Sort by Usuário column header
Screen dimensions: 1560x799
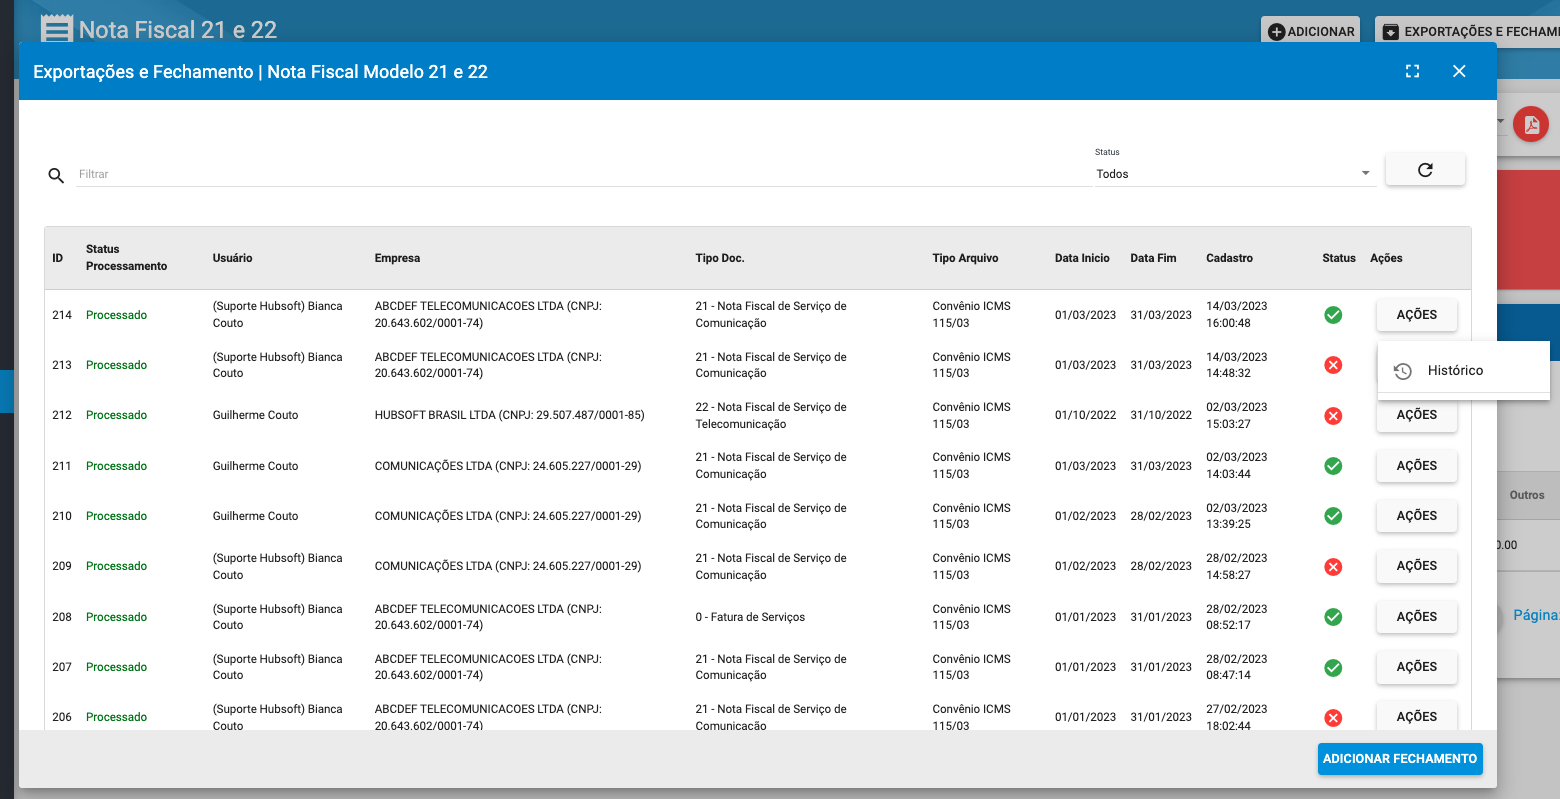tap(232, 258)
